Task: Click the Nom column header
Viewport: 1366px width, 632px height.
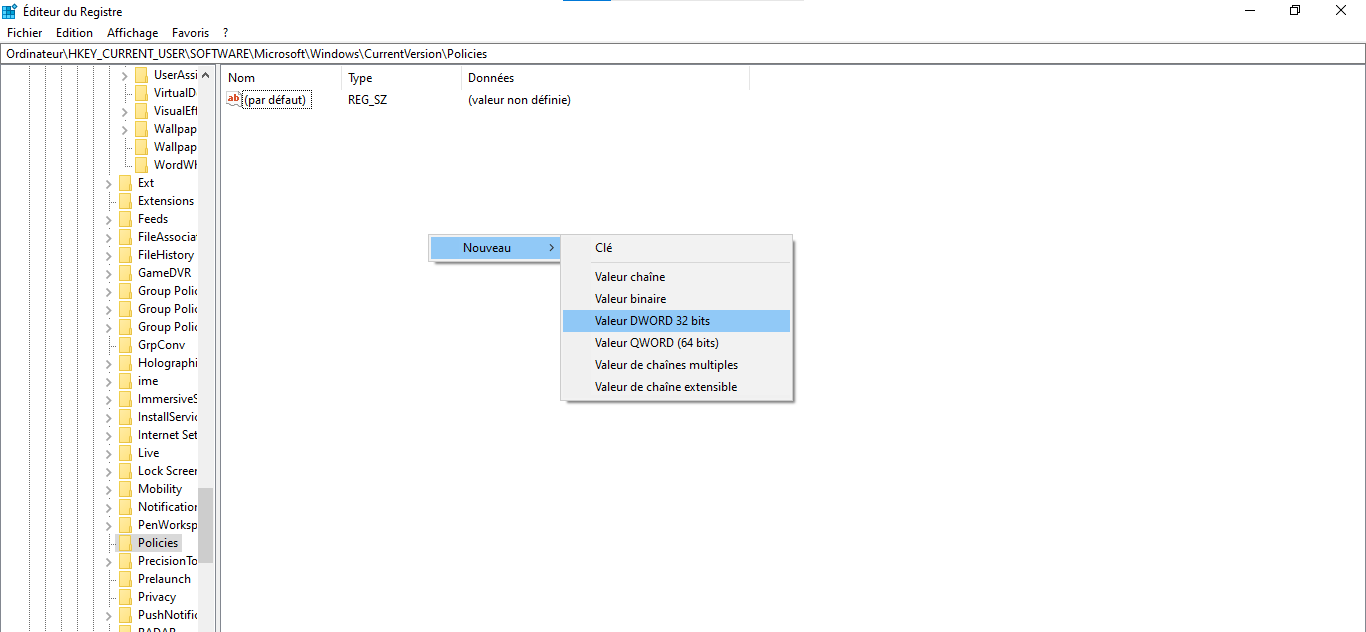Action: coord(241,77)
